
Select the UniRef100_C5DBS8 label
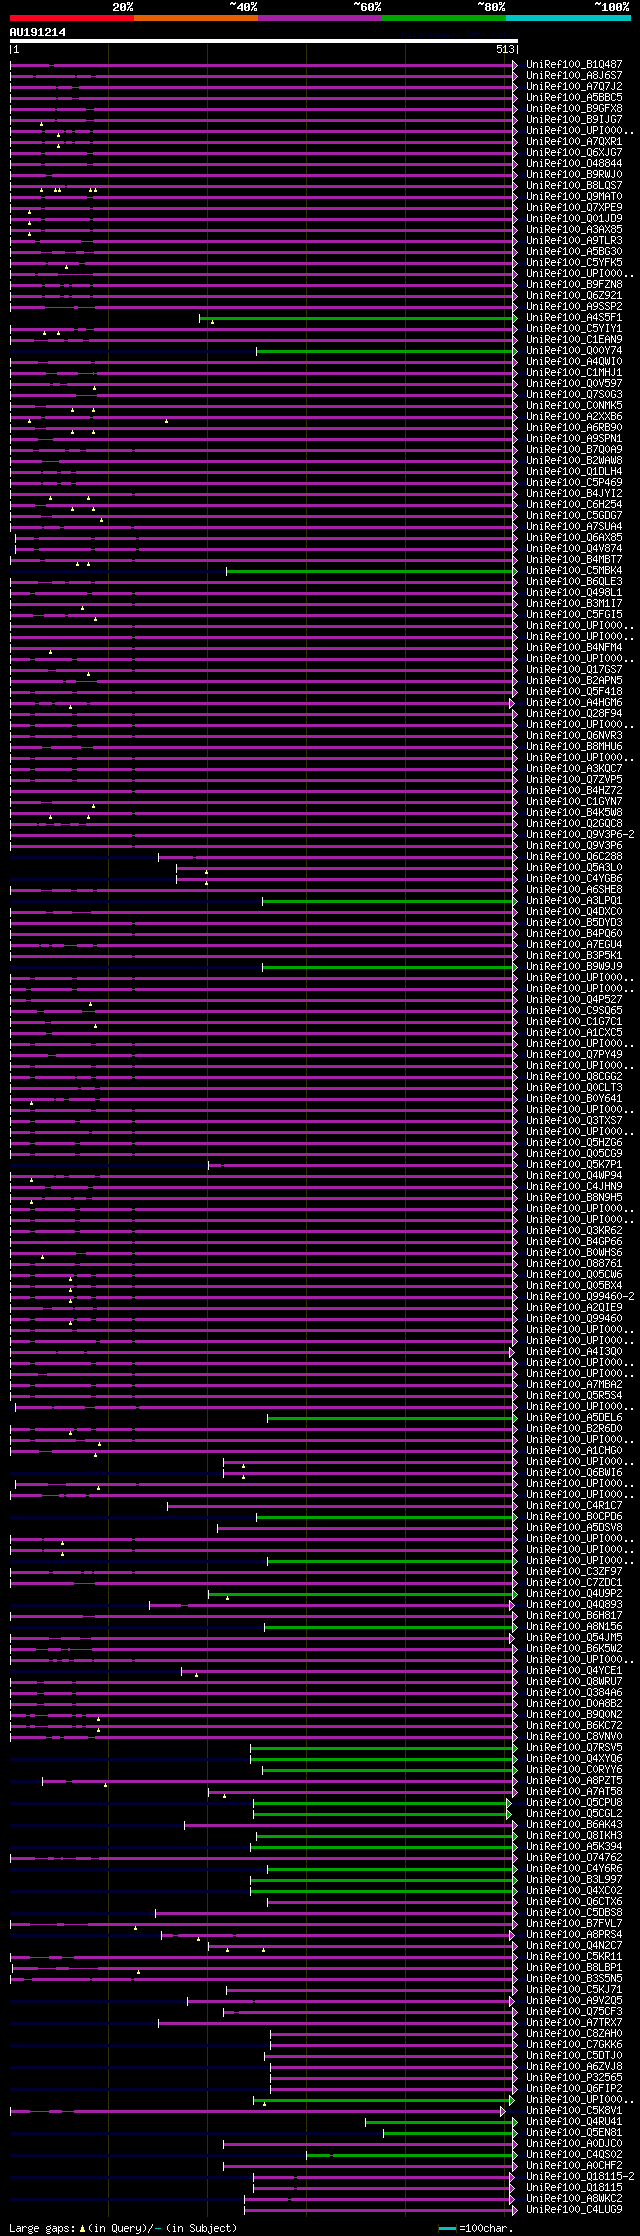click(574, 1912)
